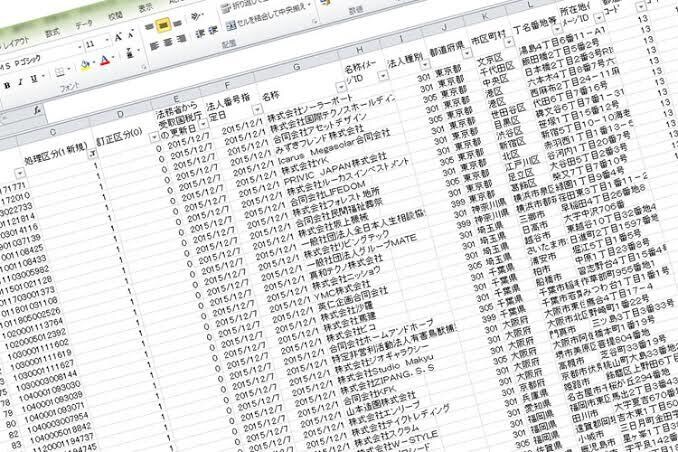Open filter dropdown for 法人種別

[425, 65]
